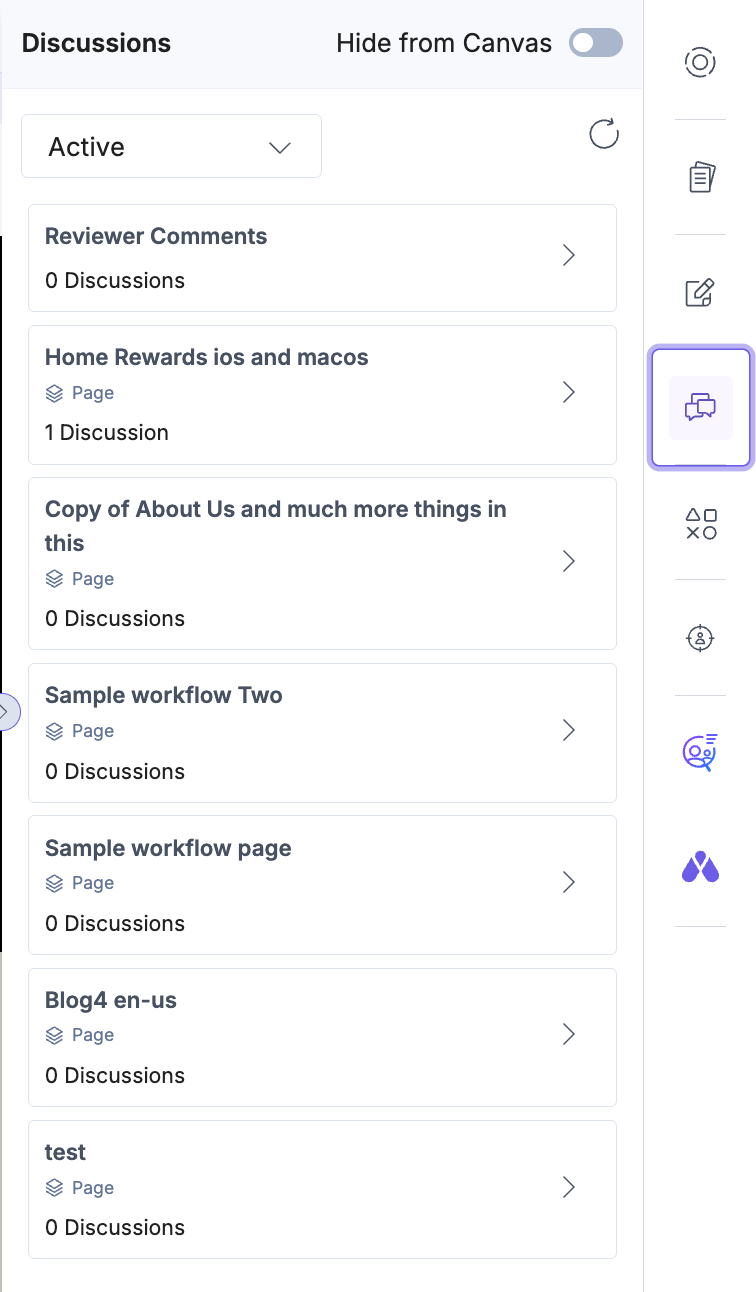Open the Active status dropdown
Screen dimensions: 756x1292
pyautogui.click(x=171, y=147)
